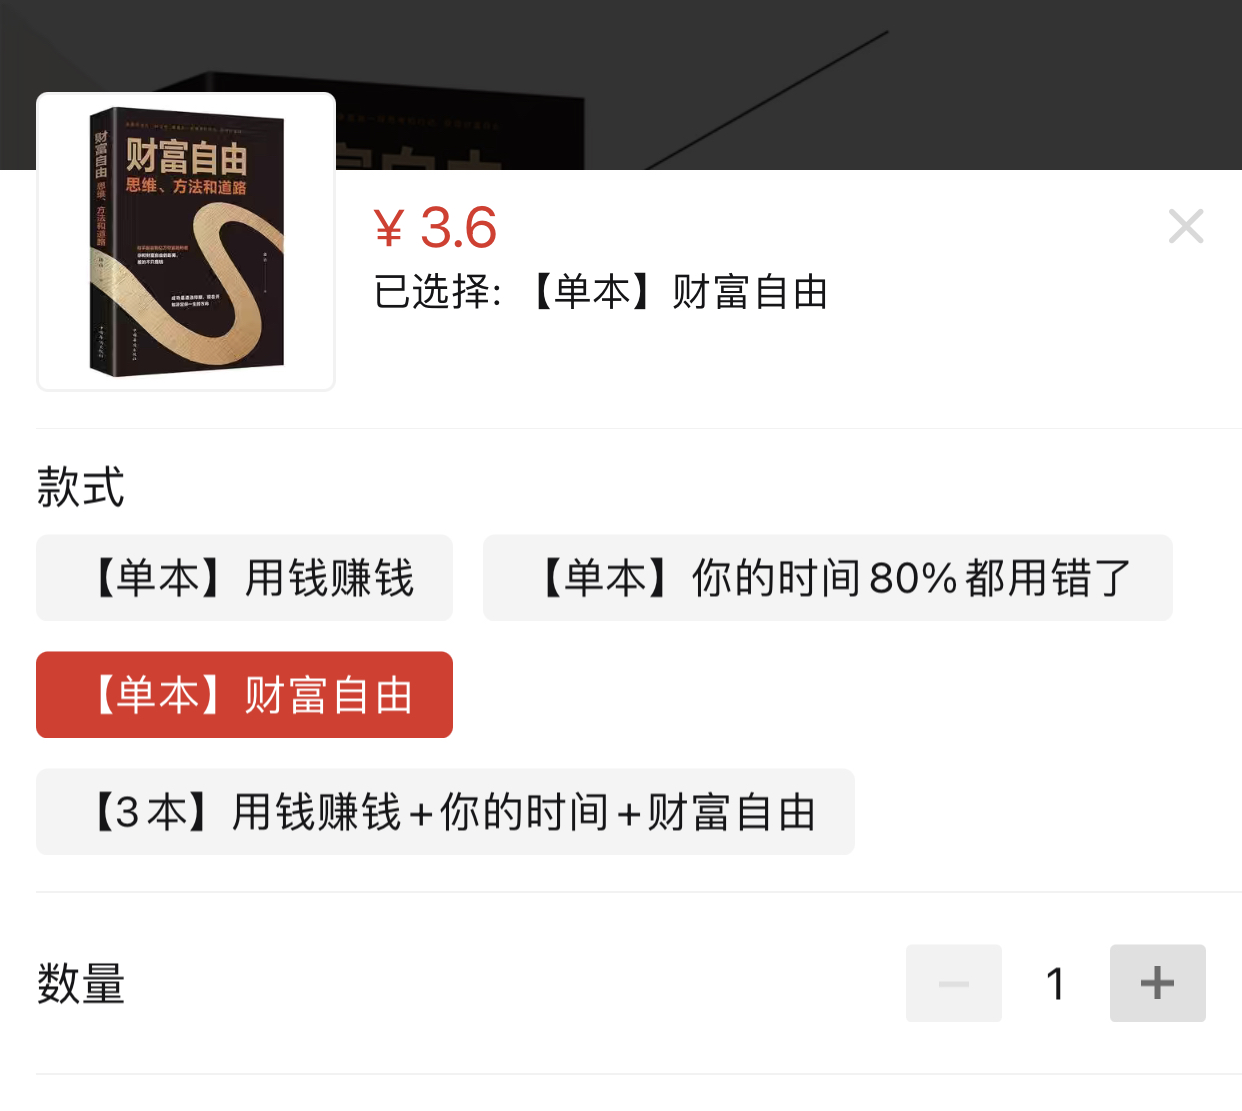Viewport: 1242px width, 1111px height.
Task: Tap the 款式 section heading
Action: (x=80, y=487)
